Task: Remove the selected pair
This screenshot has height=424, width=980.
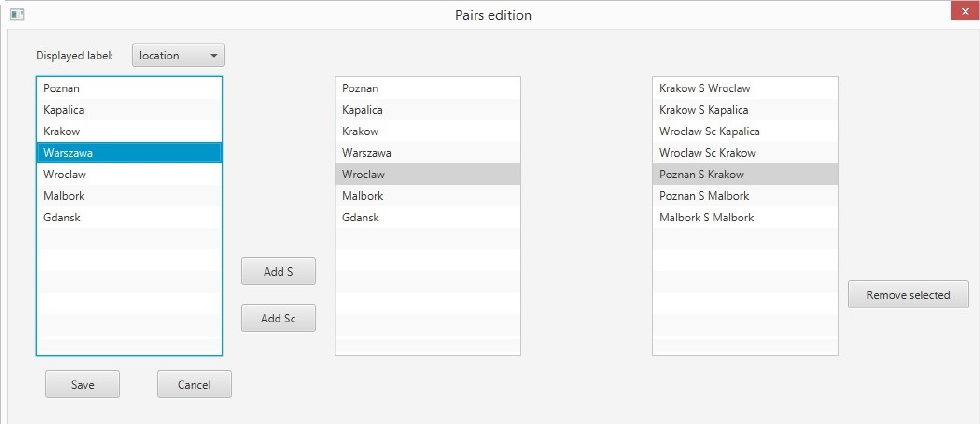Action: [908, 295]
